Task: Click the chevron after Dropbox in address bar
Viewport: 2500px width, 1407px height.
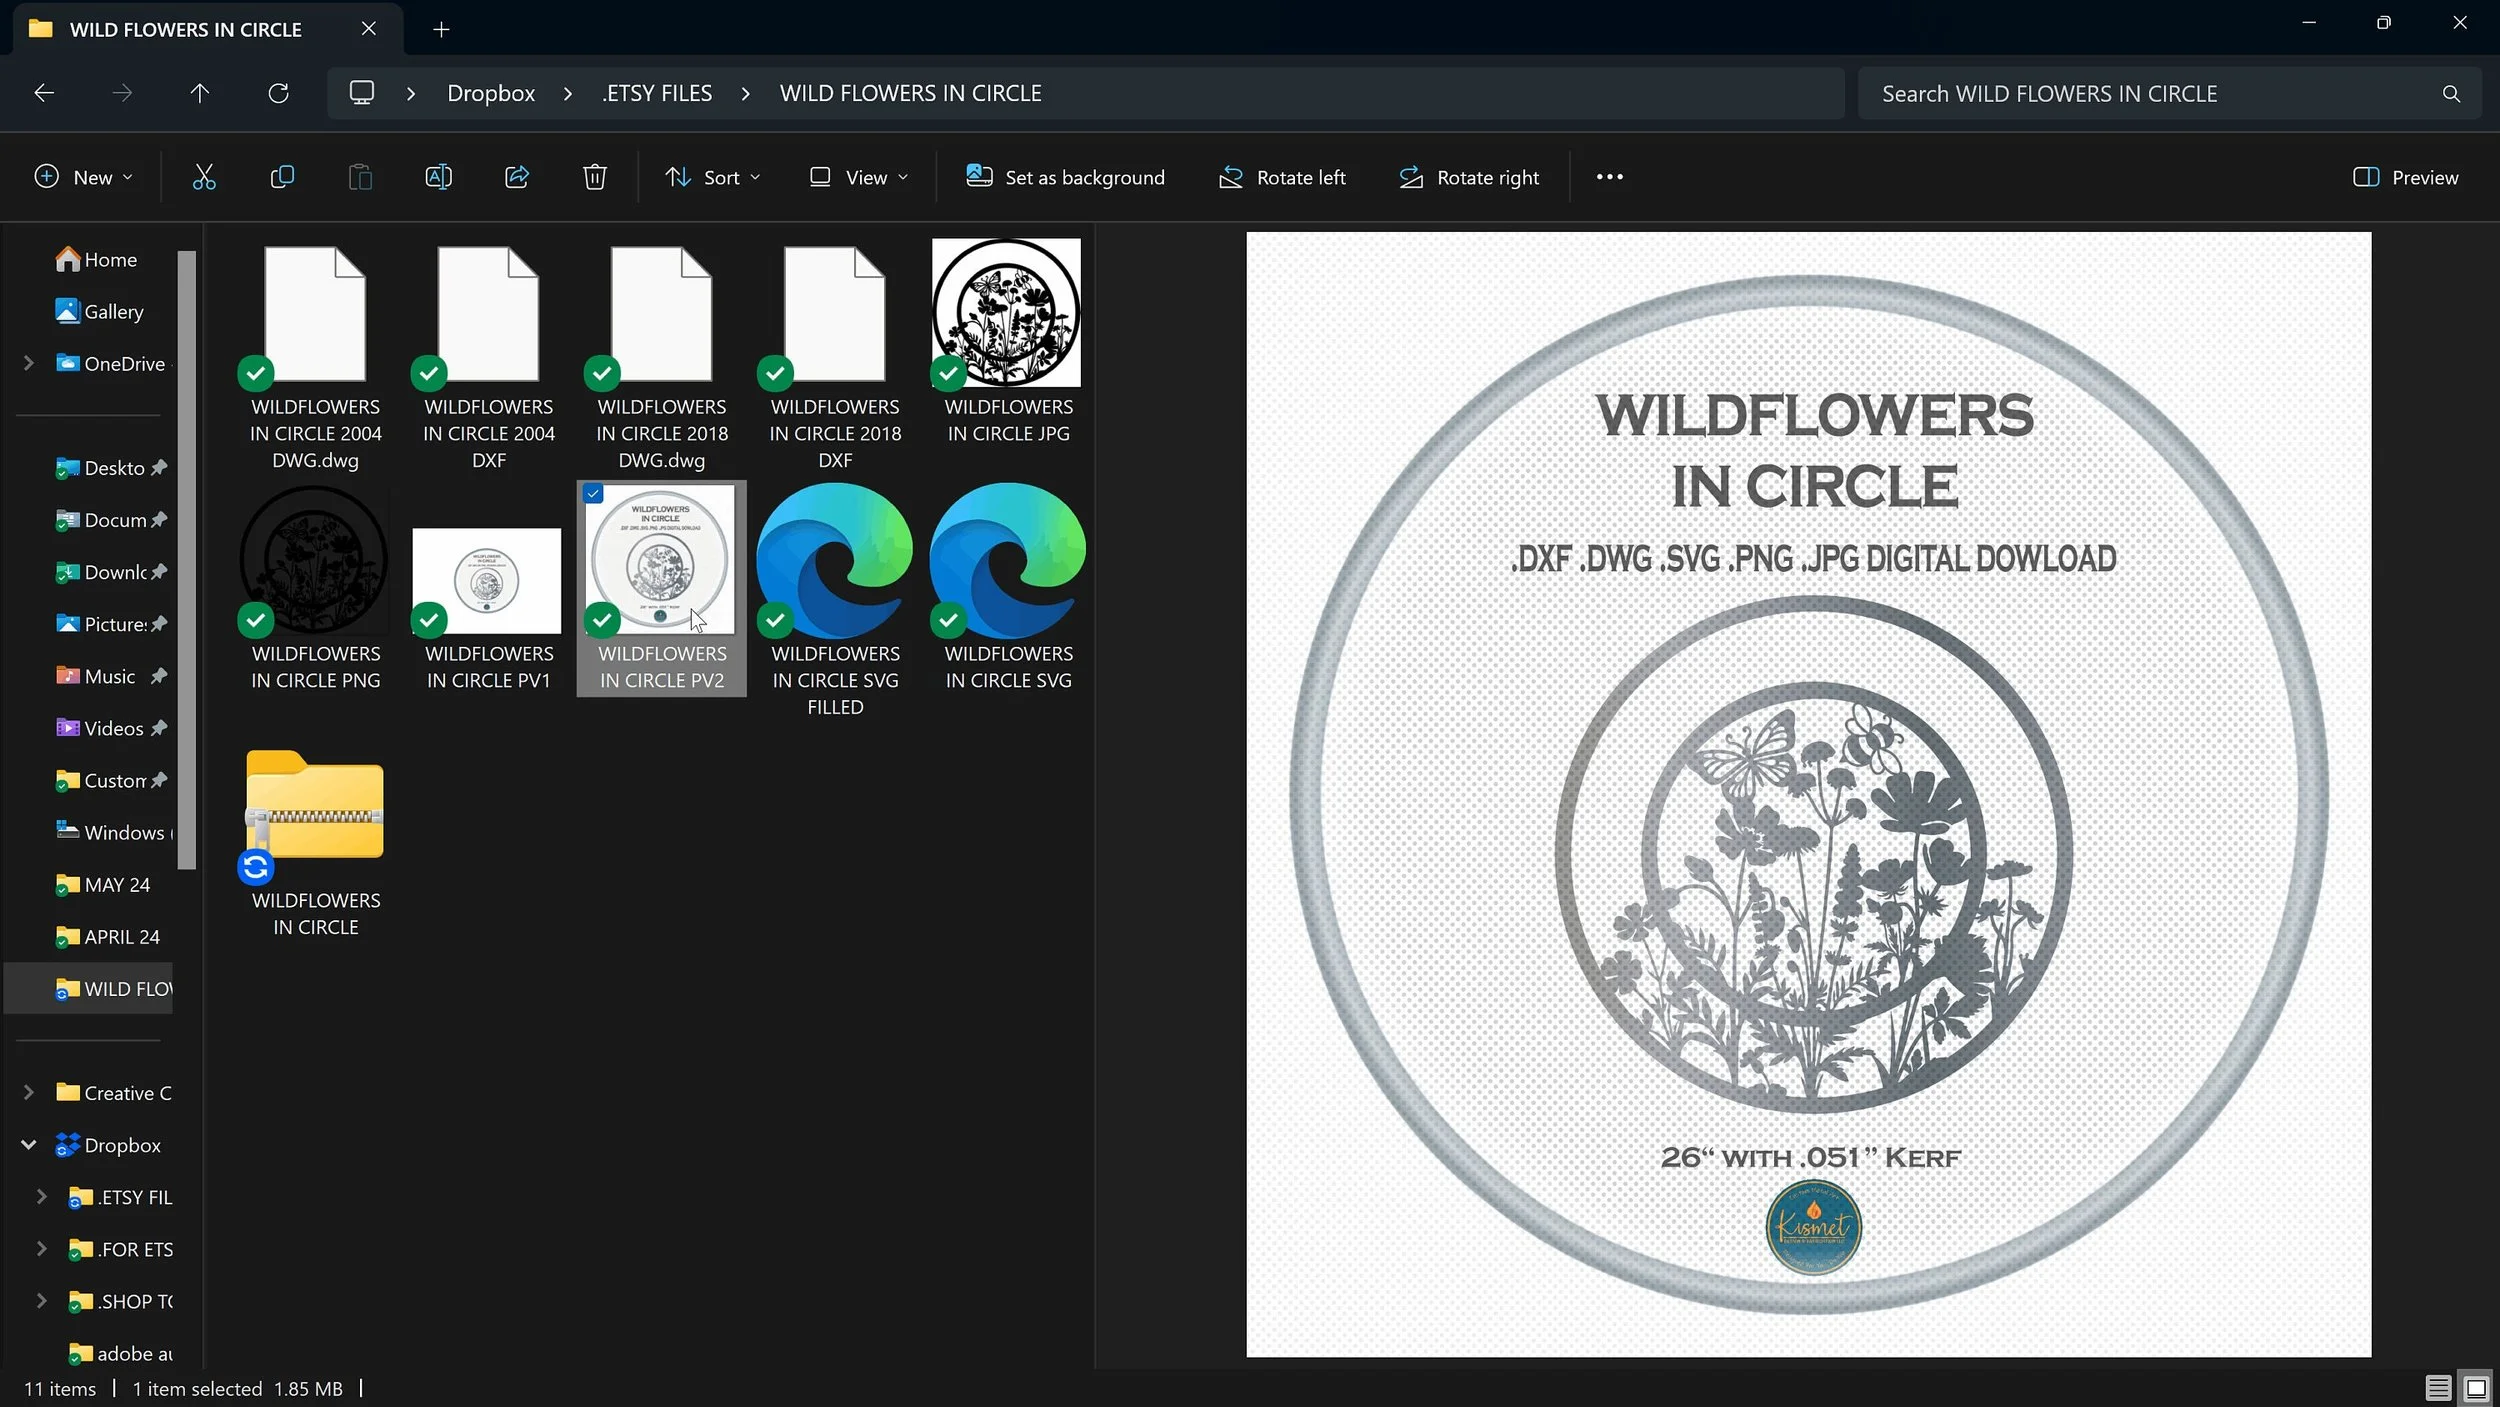Action: coord(568,93)
